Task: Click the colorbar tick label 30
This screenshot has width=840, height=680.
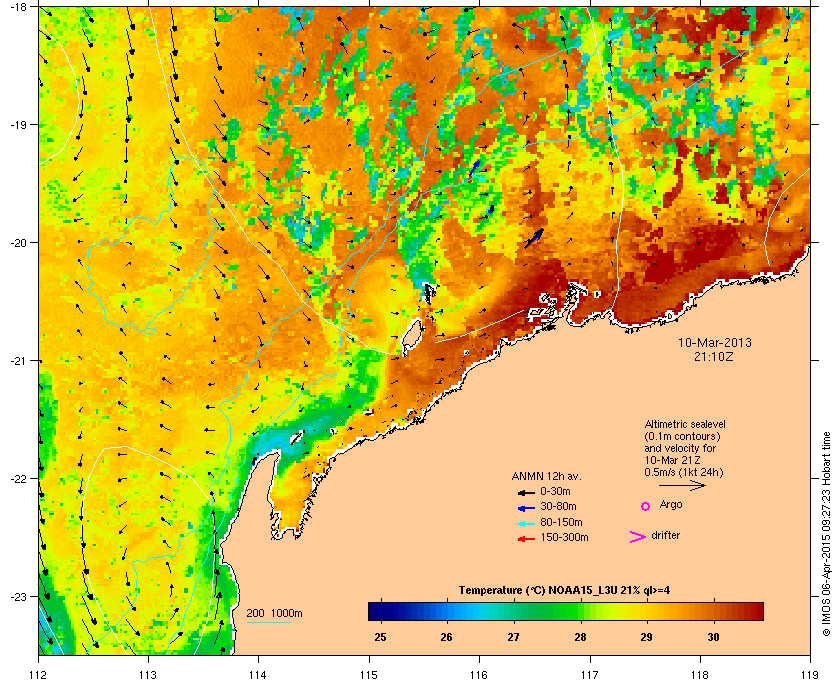Action: (713, 637)
